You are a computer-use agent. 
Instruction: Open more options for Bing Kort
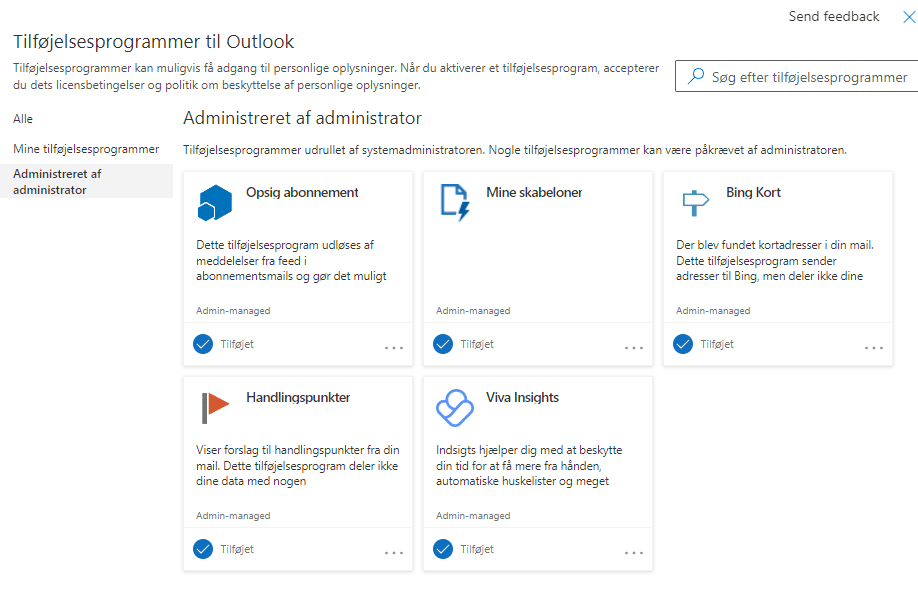[874, 348]
